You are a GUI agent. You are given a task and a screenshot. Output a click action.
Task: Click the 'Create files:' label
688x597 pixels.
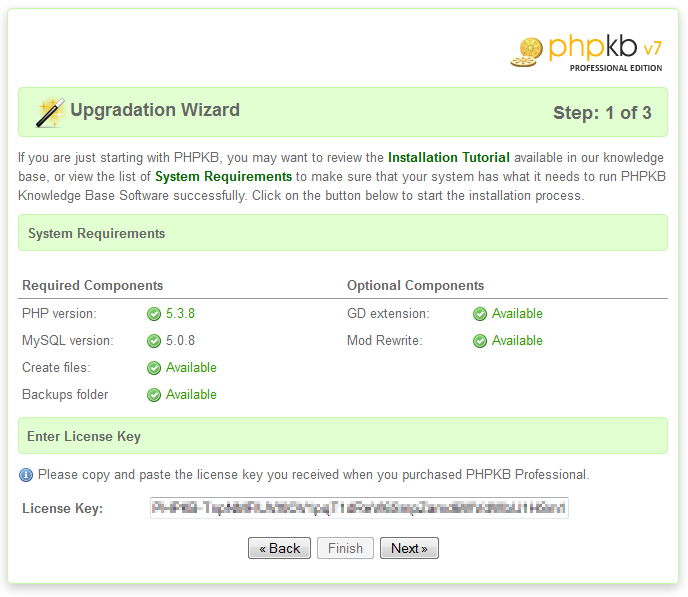[56, 368]
